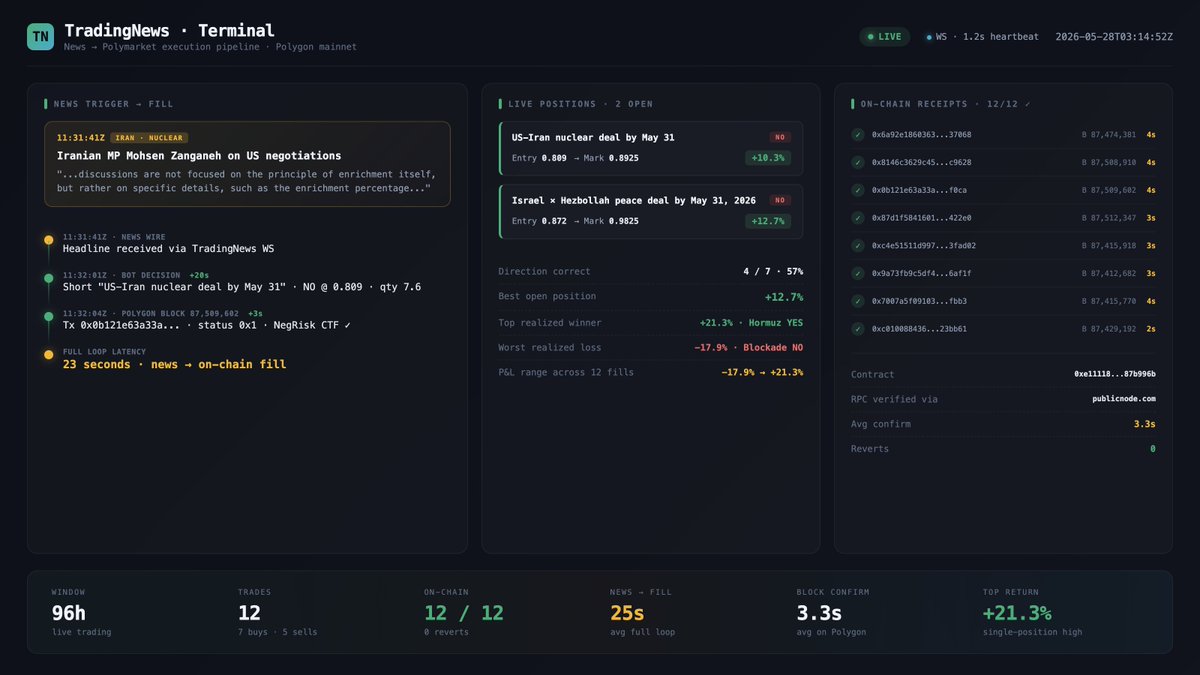Click transaction hash 0x6a92e1860363...37068

tap(921, 134)
